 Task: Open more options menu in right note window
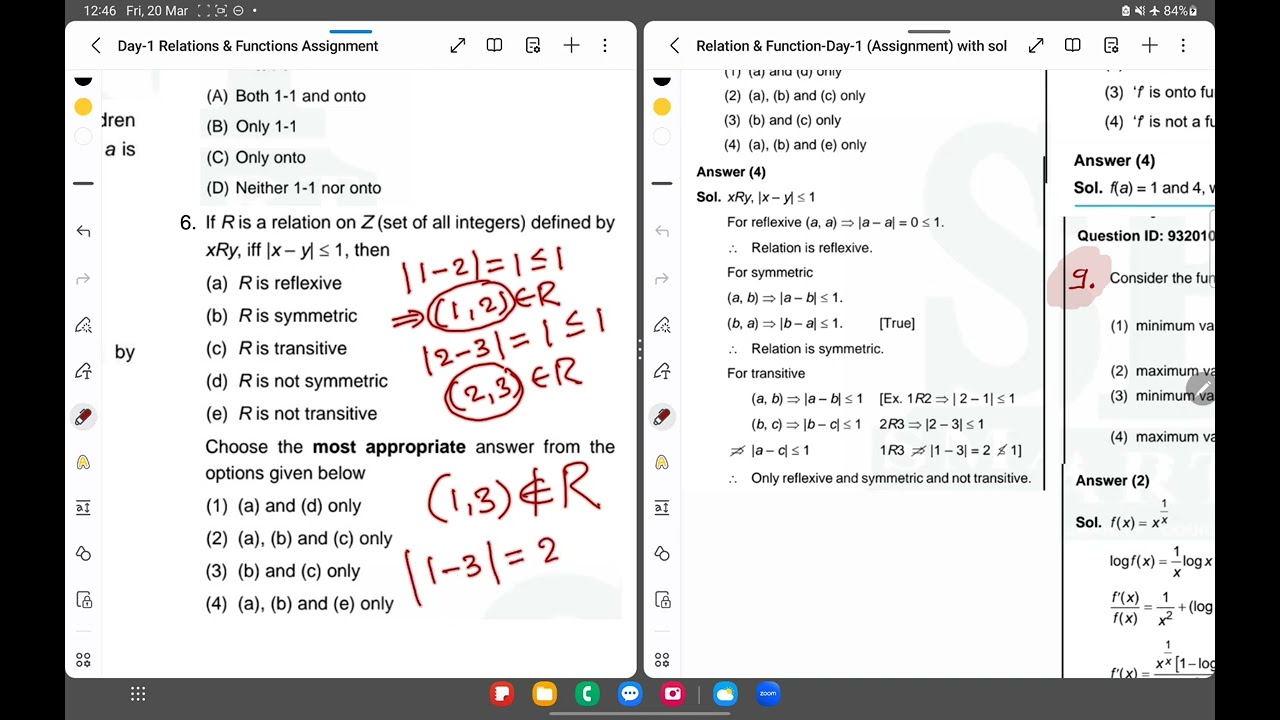pyautogui.click(x=1183, y=46)
